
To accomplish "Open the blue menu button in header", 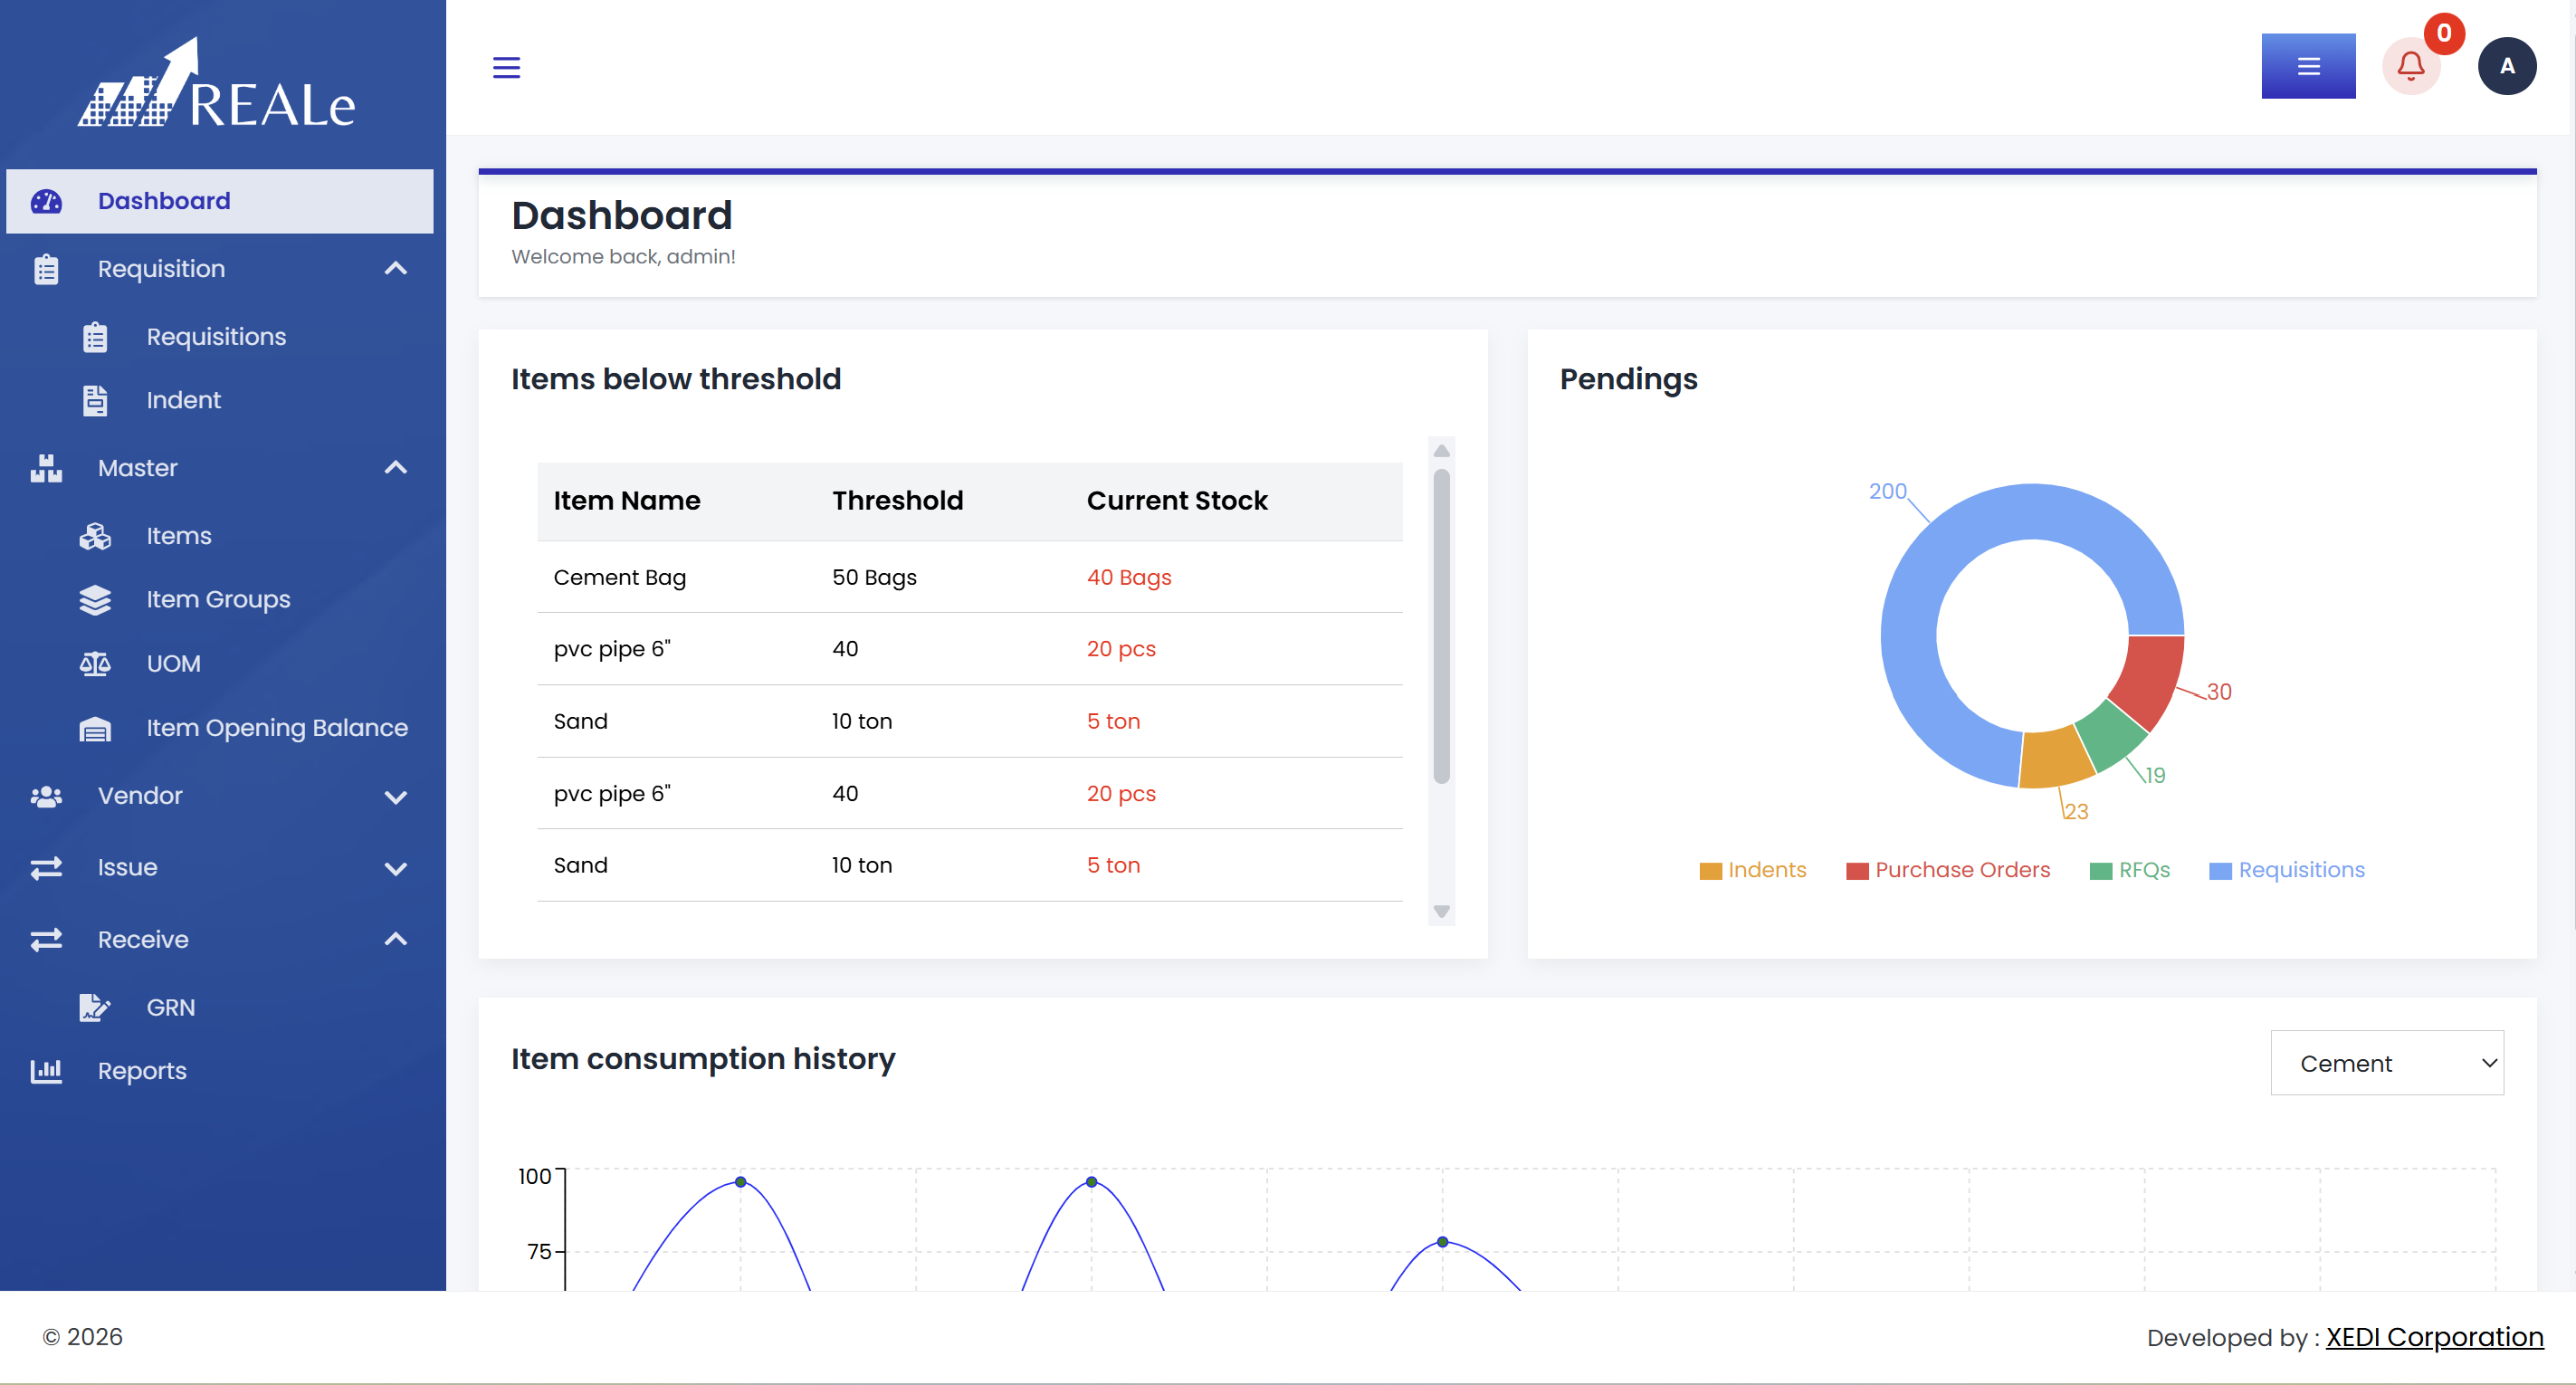I will point(2308,66).
